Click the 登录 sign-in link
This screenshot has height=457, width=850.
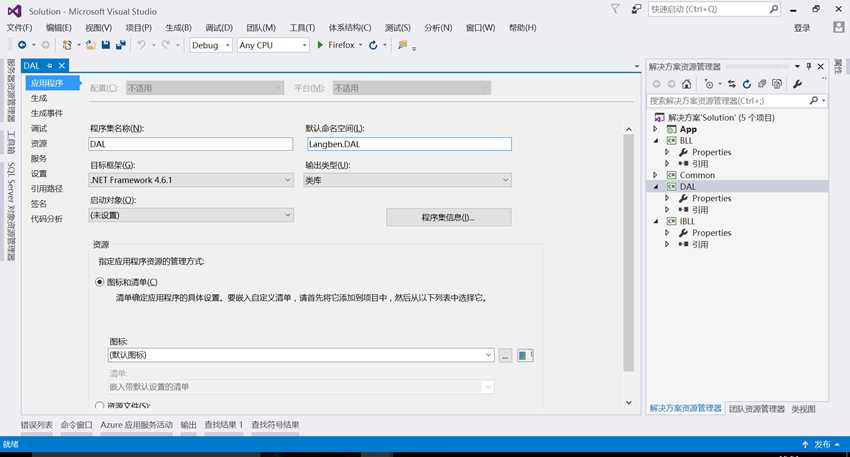[x=802, y=28]
